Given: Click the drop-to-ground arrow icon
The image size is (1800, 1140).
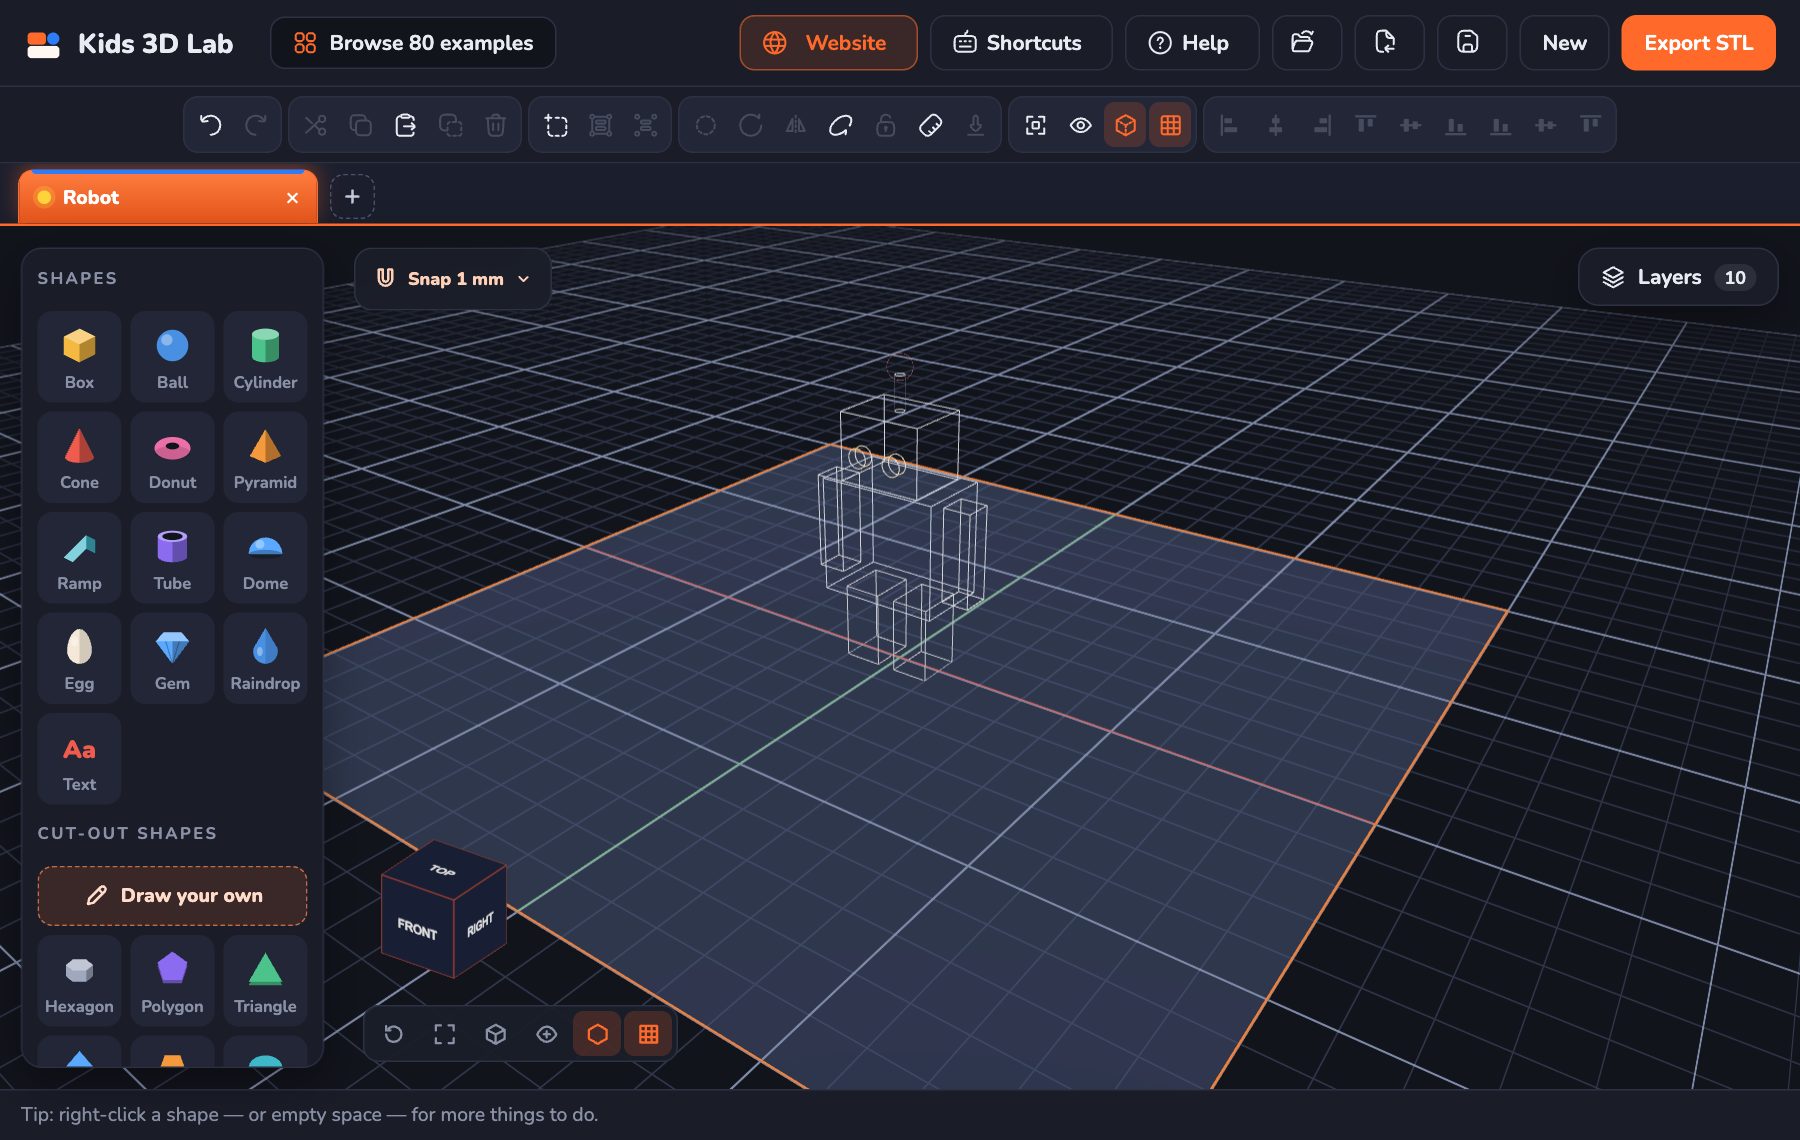Looking at the screenshot, I should [975, 125].
